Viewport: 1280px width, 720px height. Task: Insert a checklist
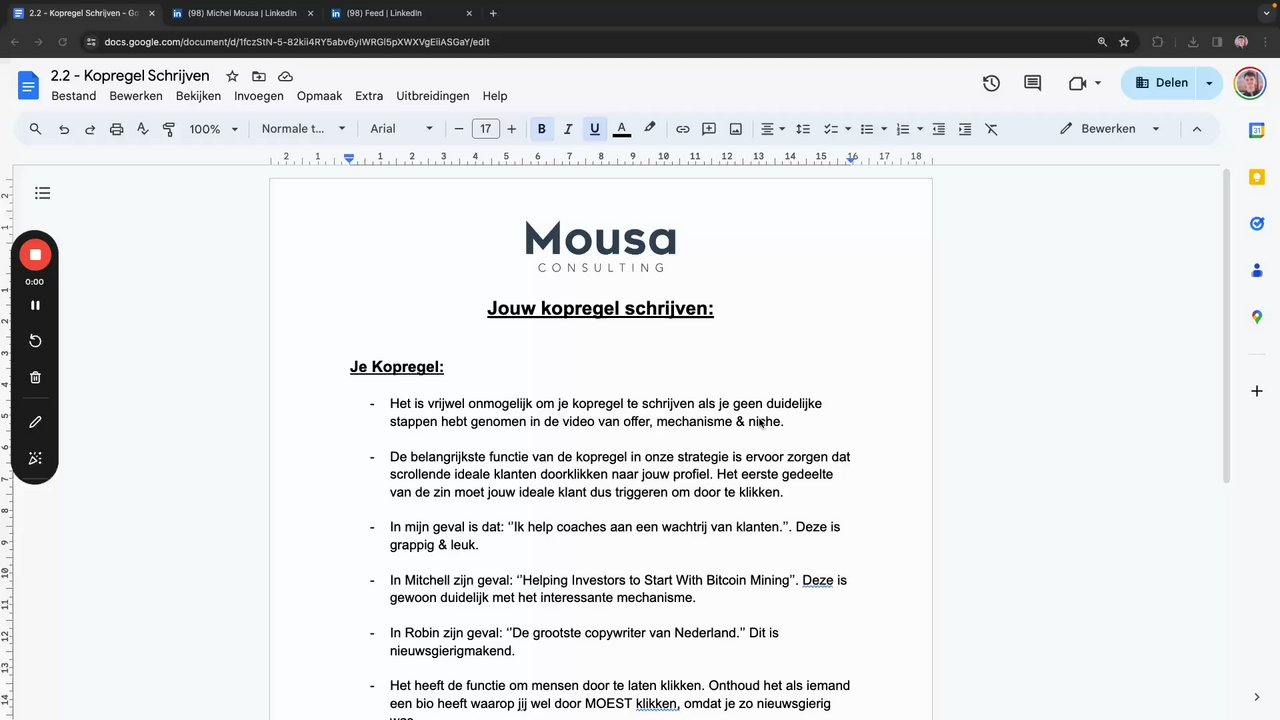pos(830,129)
